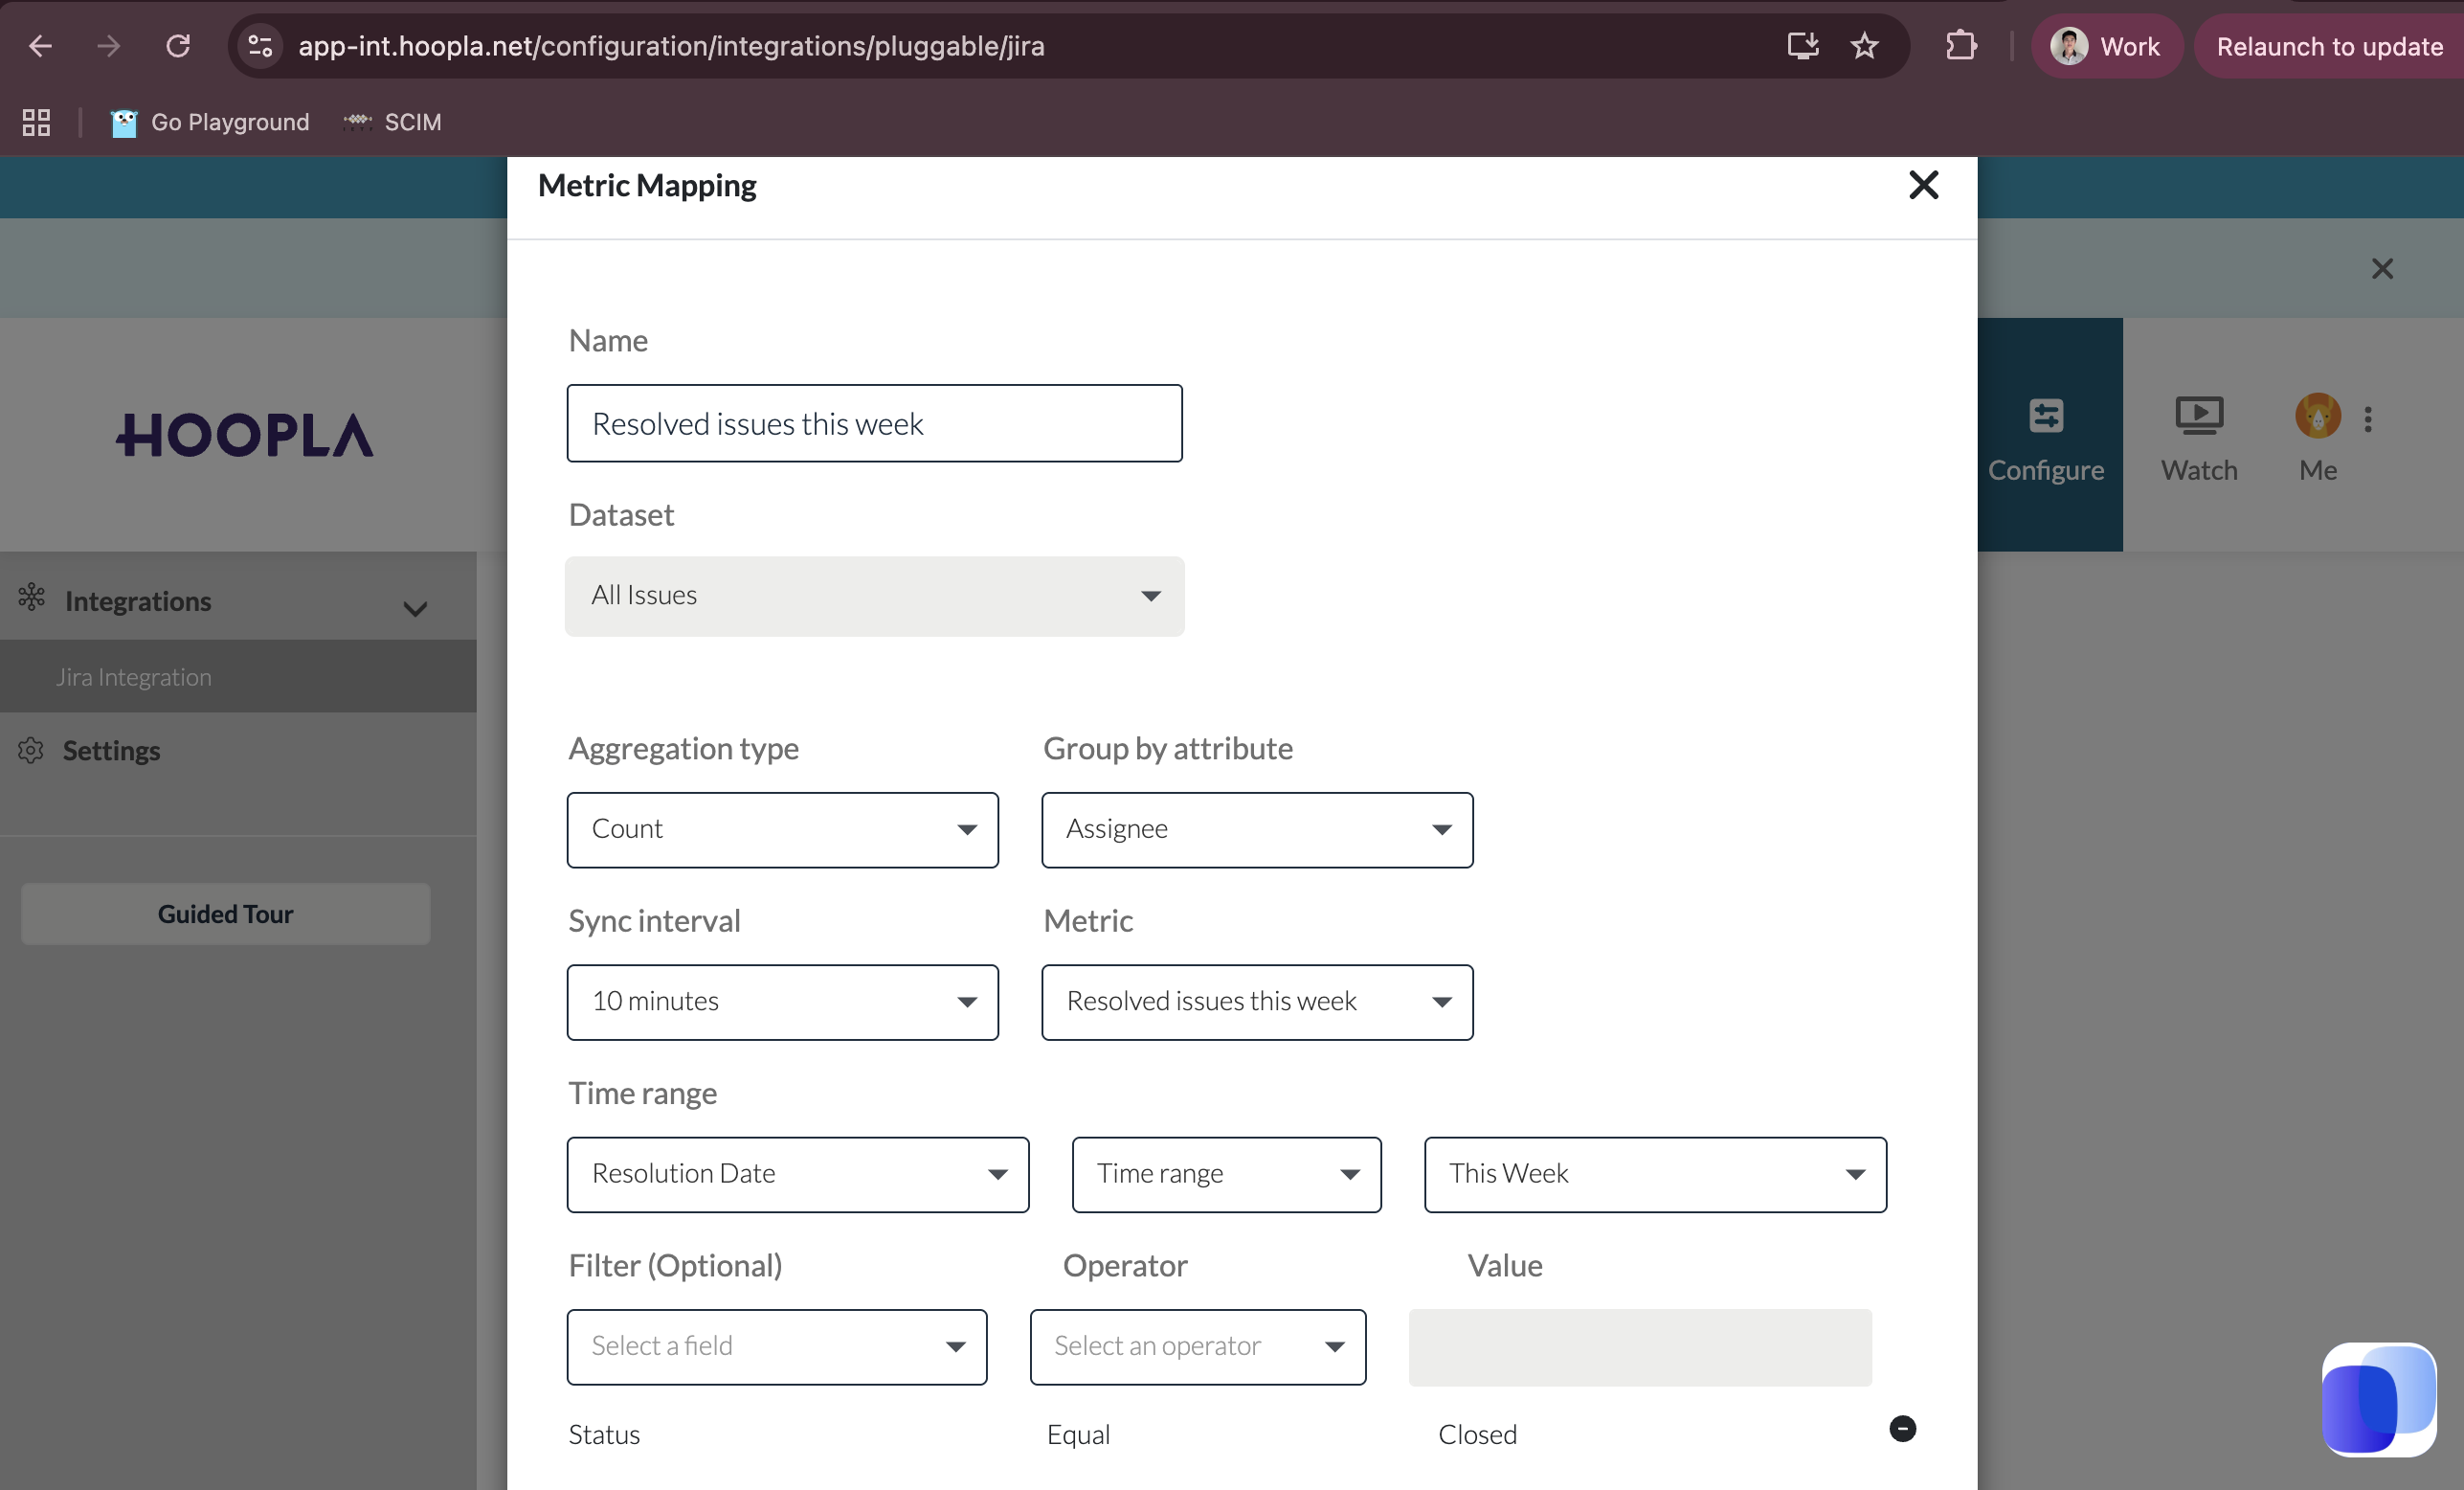
Task: Start the Guided Tour
Action: [226, 914]
